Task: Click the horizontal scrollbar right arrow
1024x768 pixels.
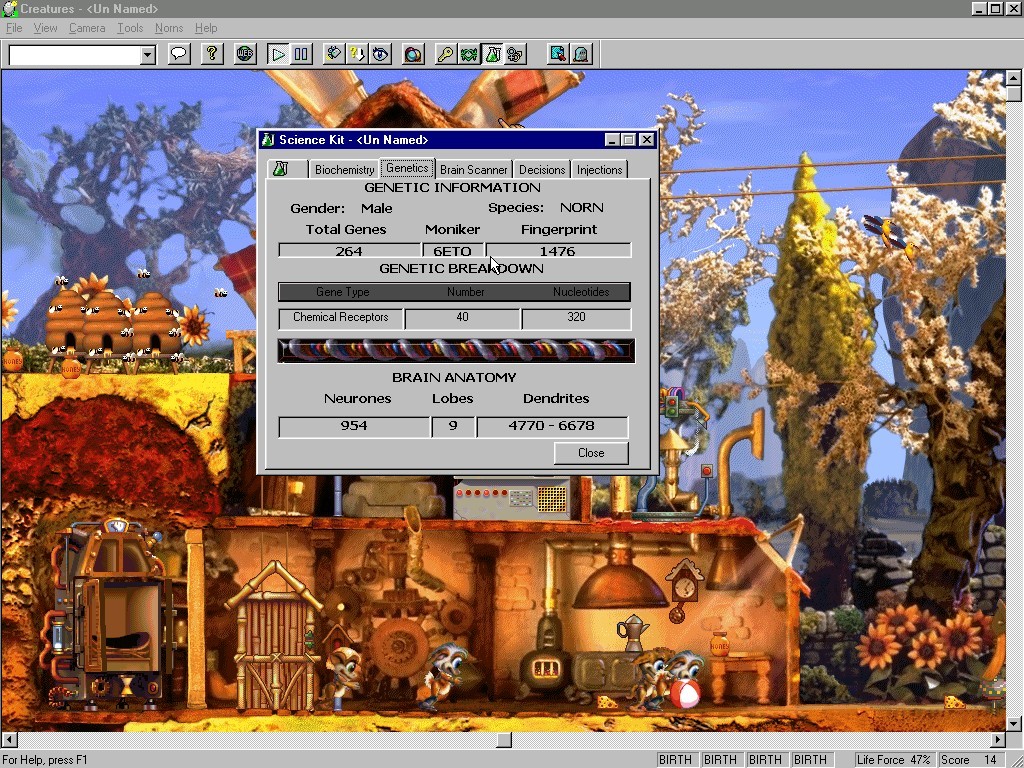Action: pyautogui.click(x=997, y=740)
